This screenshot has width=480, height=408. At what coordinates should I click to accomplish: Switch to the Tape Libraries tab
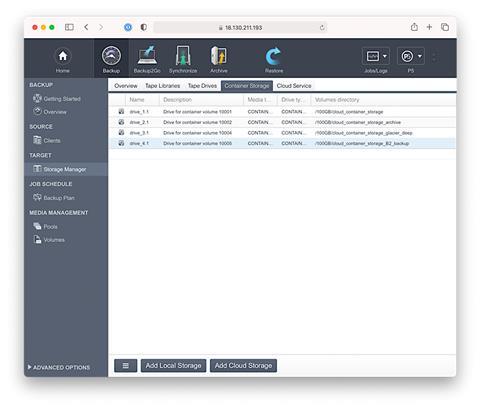tap(162, 86)
